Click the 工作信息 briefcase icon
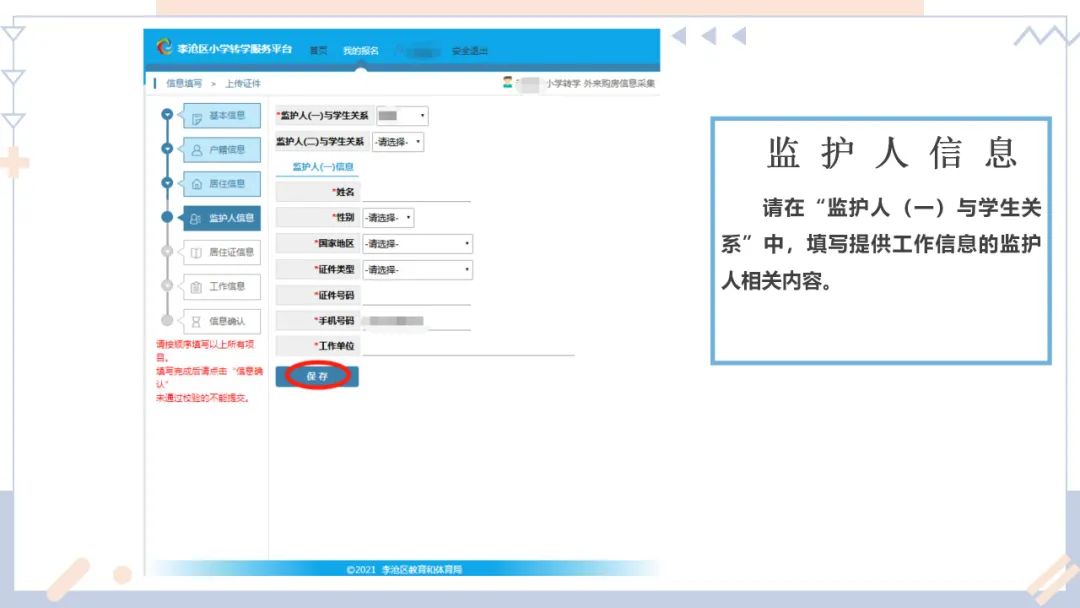The width and height of the screenshot is (1080, 608). tap(195, 287)
